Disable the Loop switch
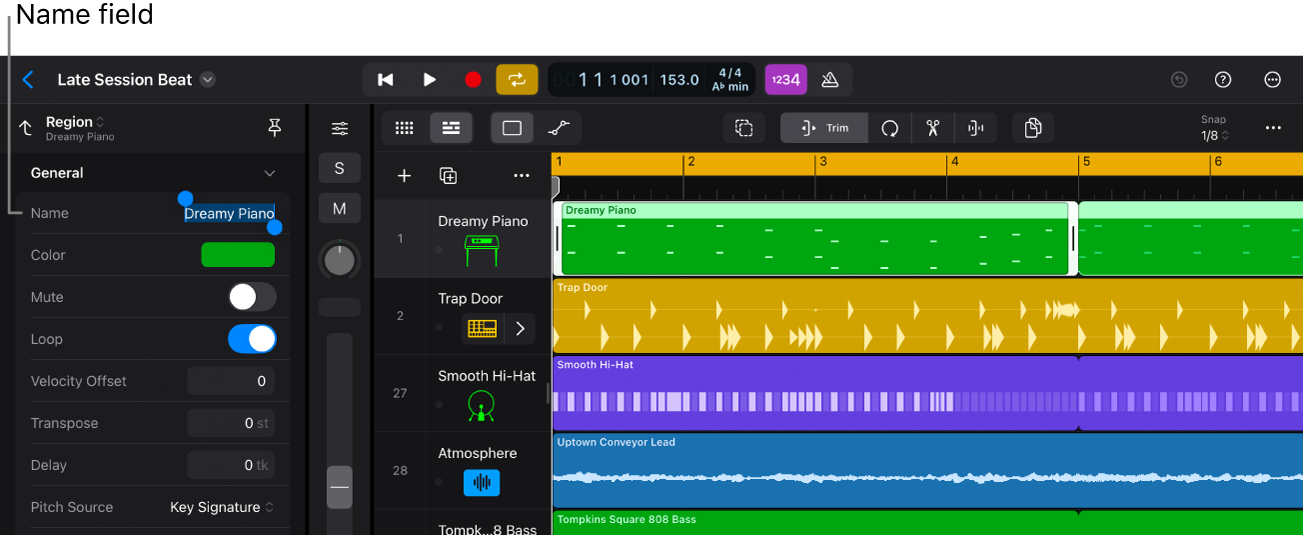Image resolution: width=1304 pixels, height=536 pixels. pyautogui.click(x=252, y=339)
